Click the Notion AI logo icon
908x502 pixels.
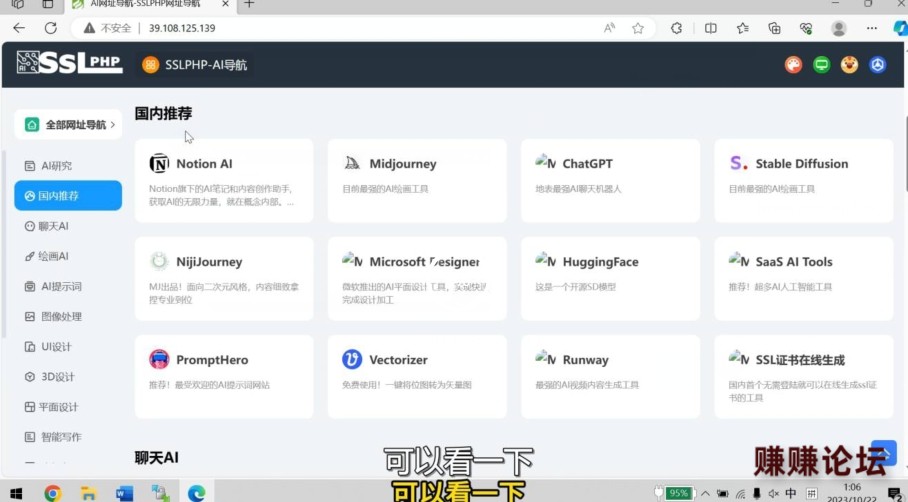tap(159, 163)
